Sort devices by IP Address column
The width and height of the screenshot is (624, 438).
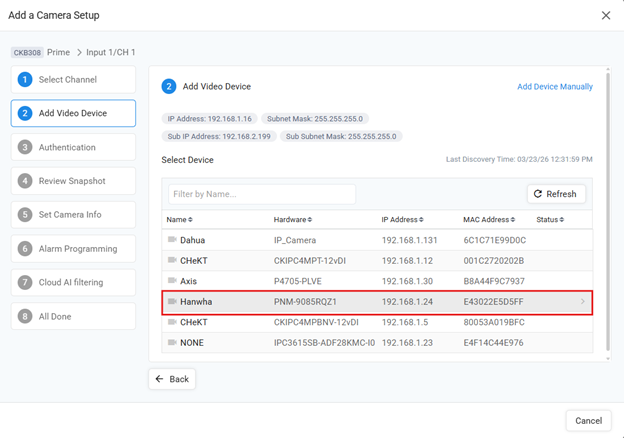point(404,220)
